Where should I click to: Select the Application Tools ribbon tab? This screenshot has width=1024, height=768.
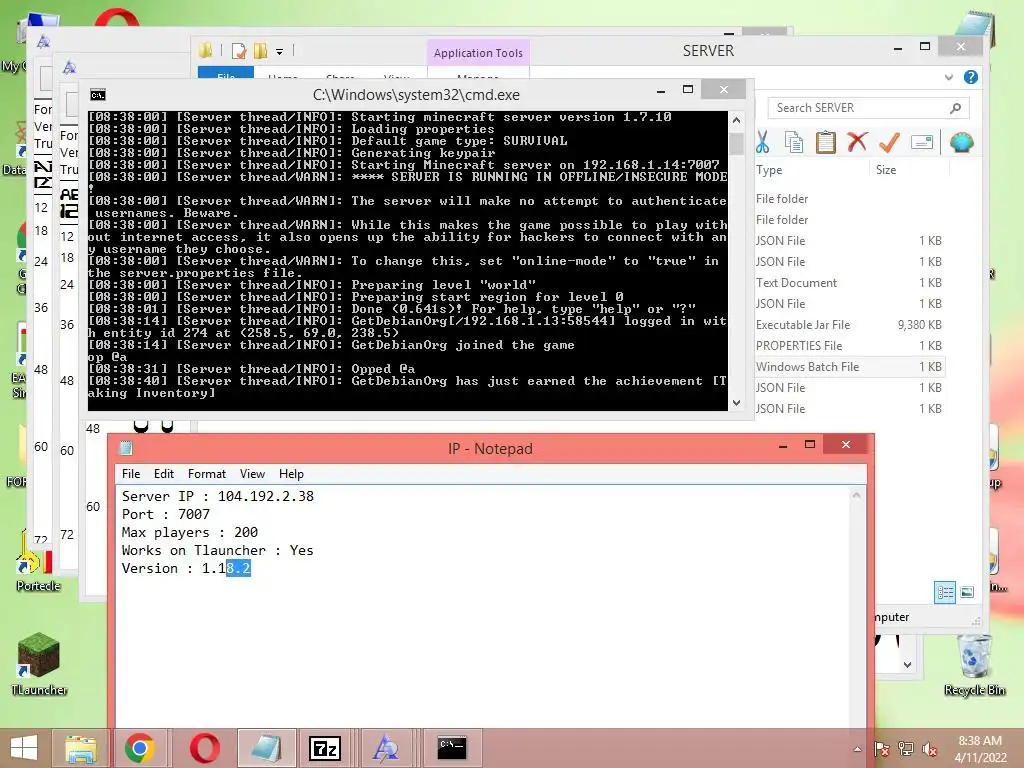[478, 53]
